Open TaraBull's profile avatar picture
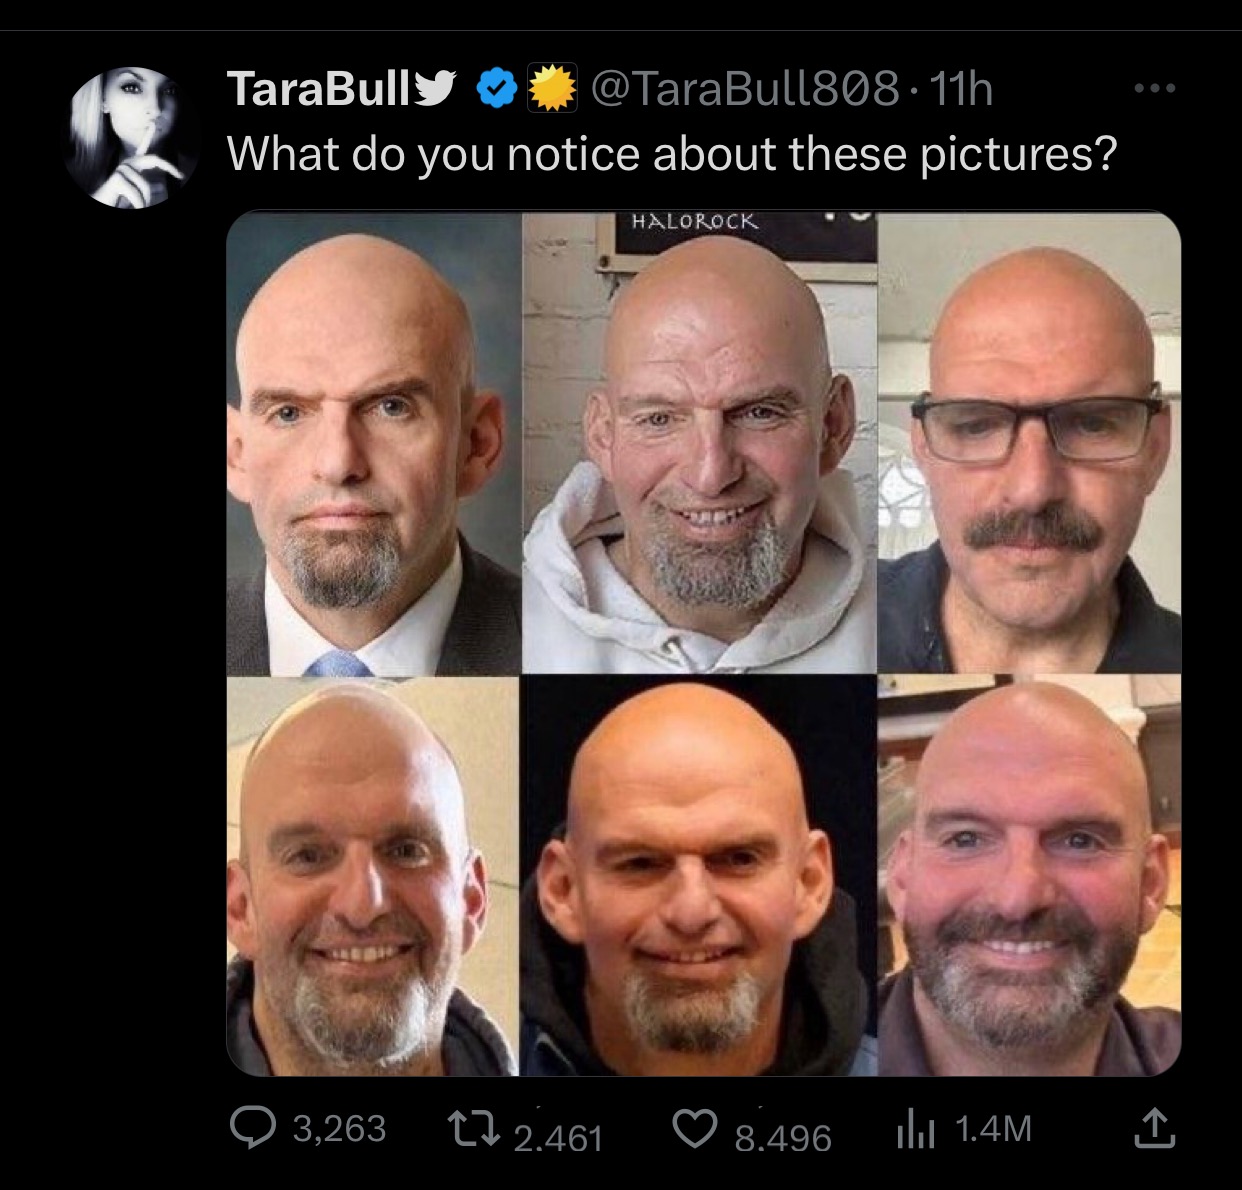1242x1190 pixels. [132, 138]
